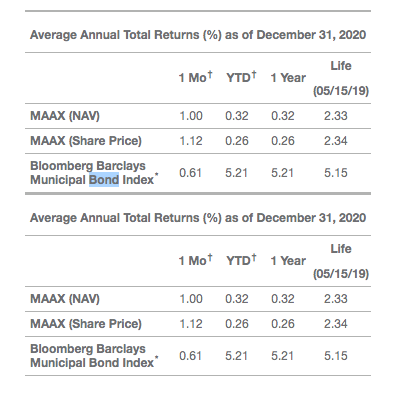The width and height of the screenshot is (402, 396).
Task: Click the highlighted word Bond in first table
Action: (104, 180)
